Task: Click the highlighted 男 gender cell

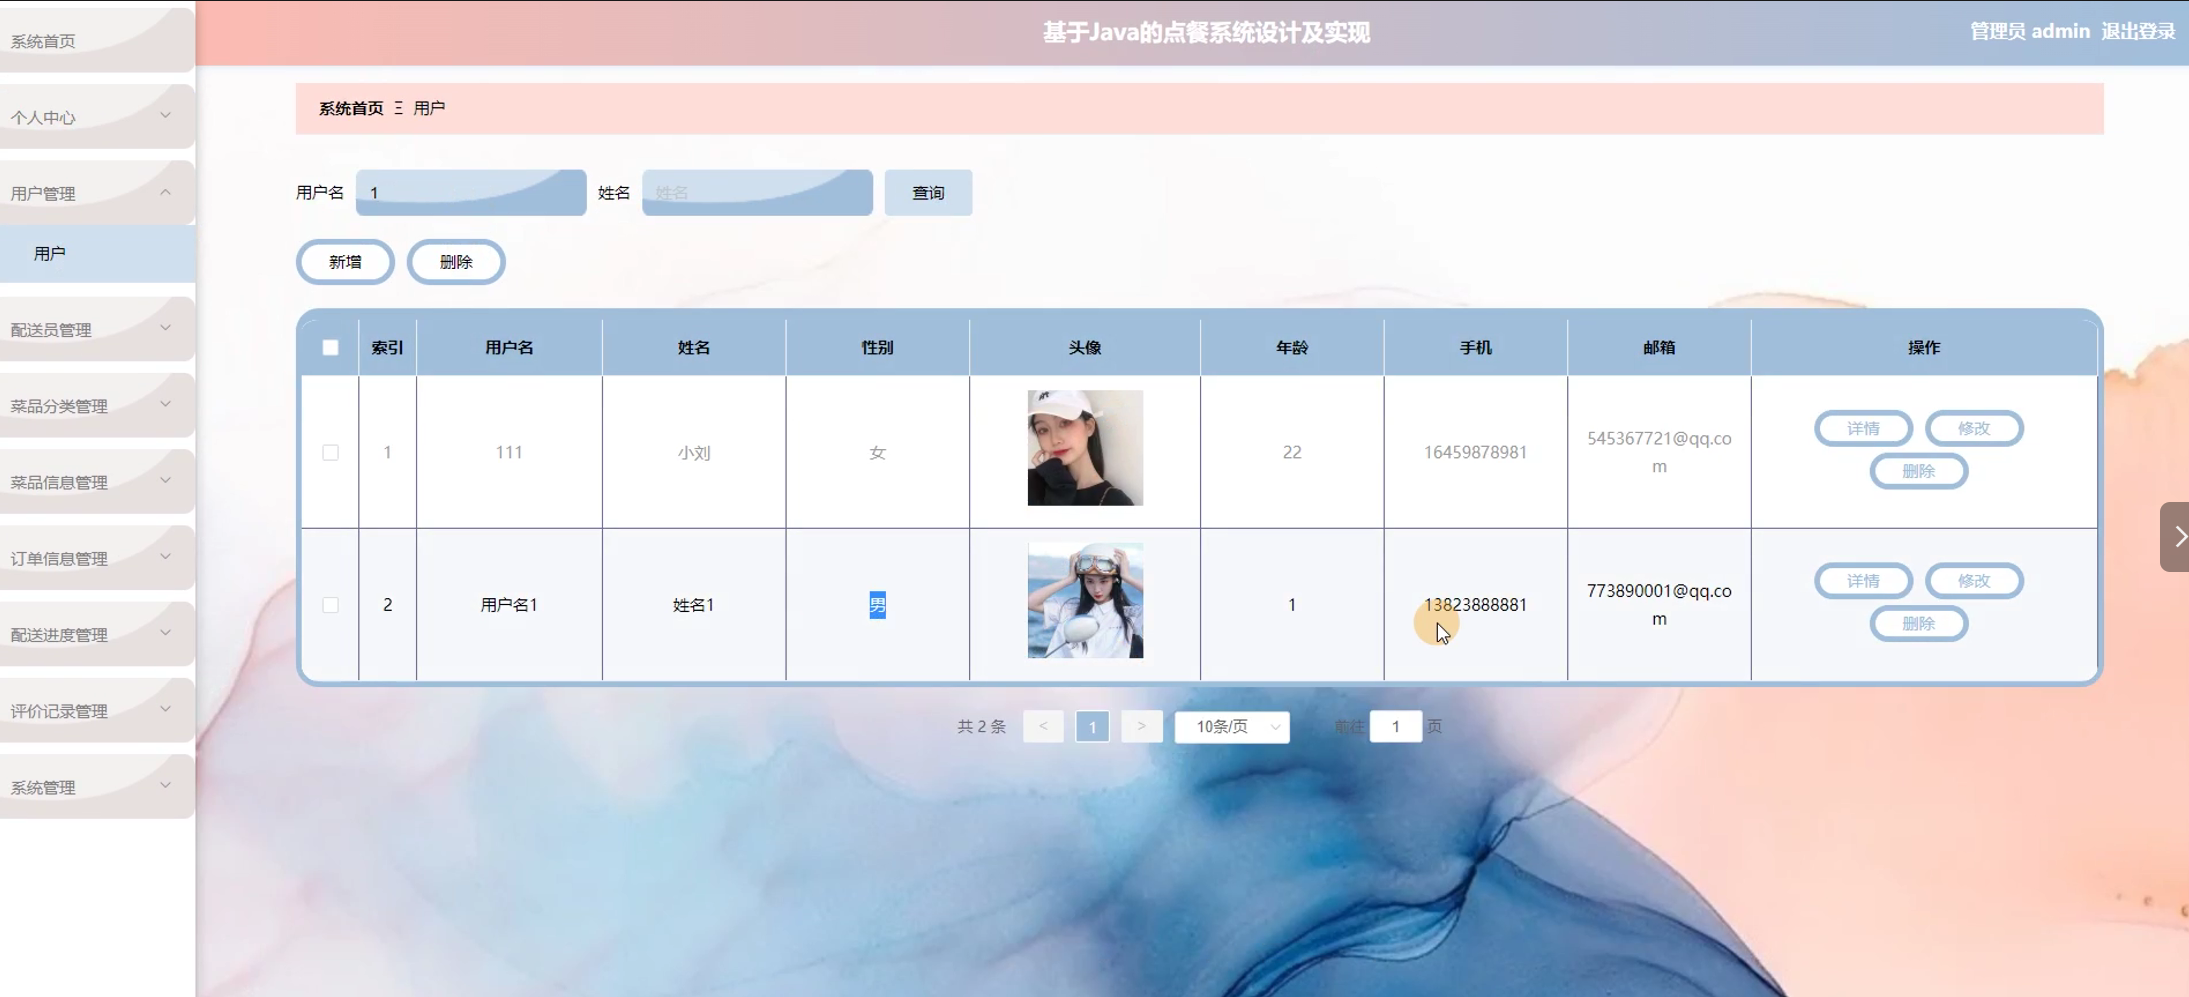Action: [877, 605]
